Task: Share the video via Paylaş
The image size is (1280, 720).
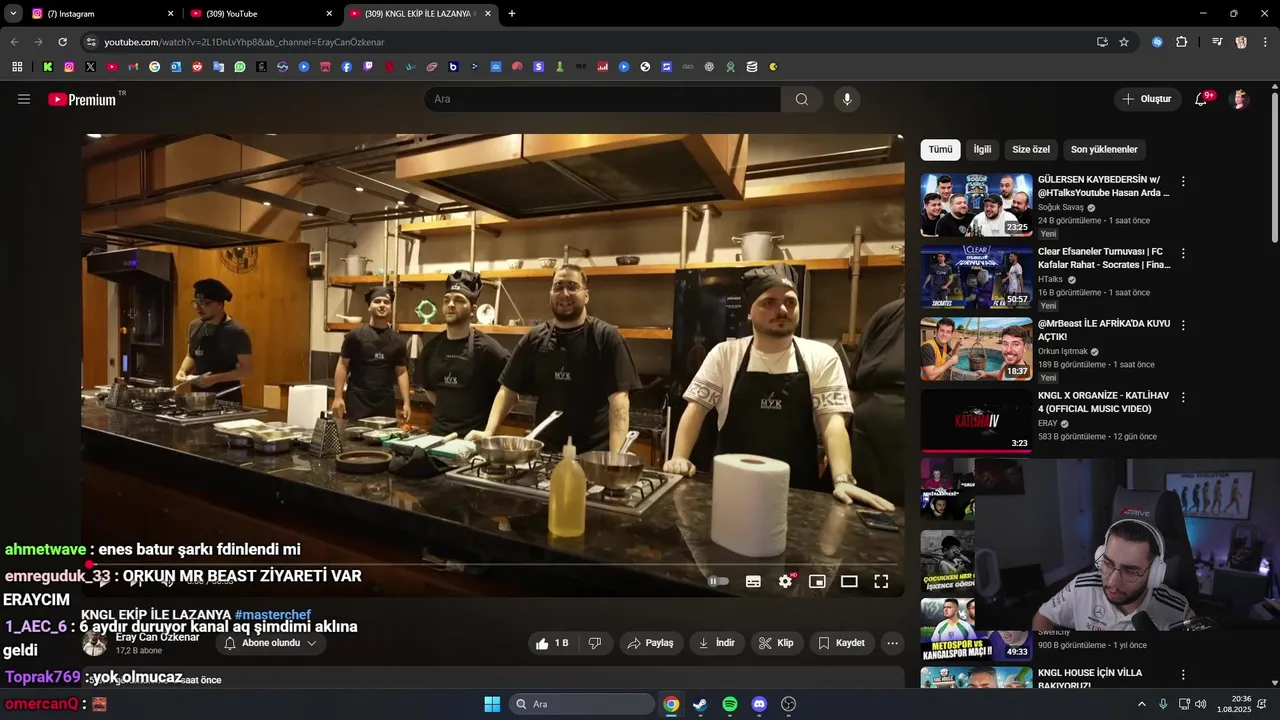Action: pyautogui.click(x=651, y=643)
